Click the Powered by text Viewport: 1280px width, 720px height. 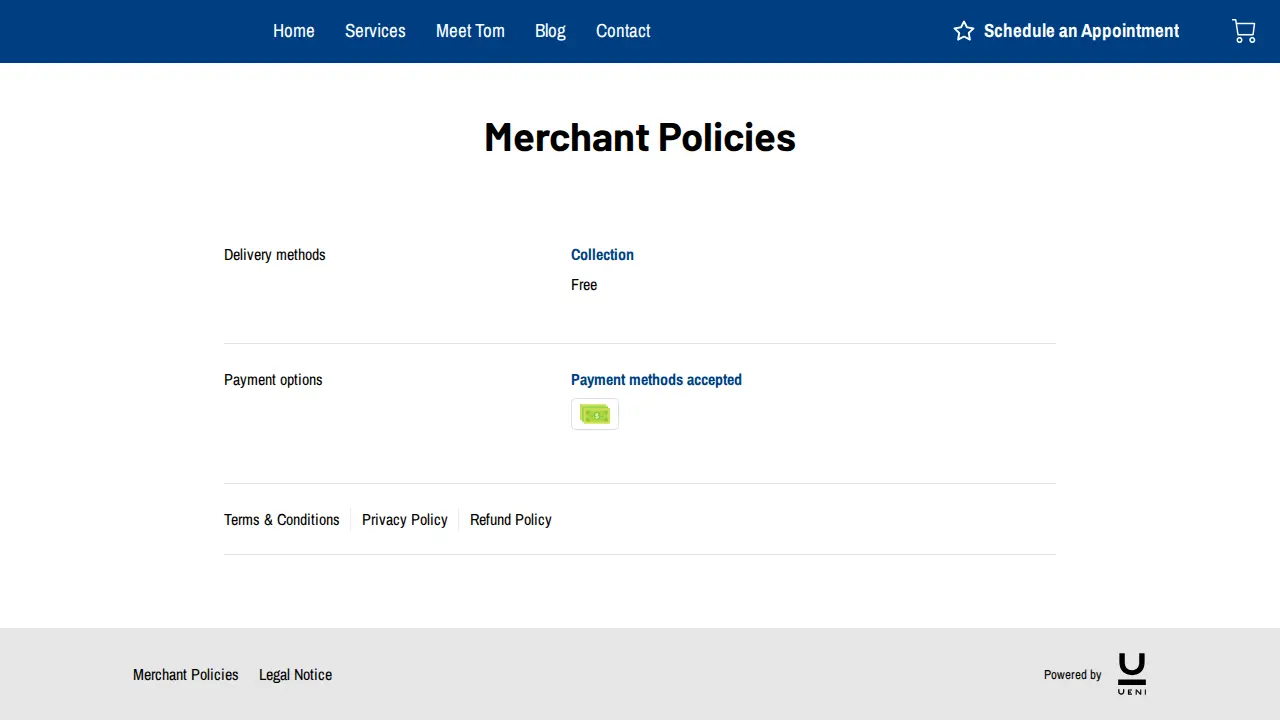(x=1073, y=675)
